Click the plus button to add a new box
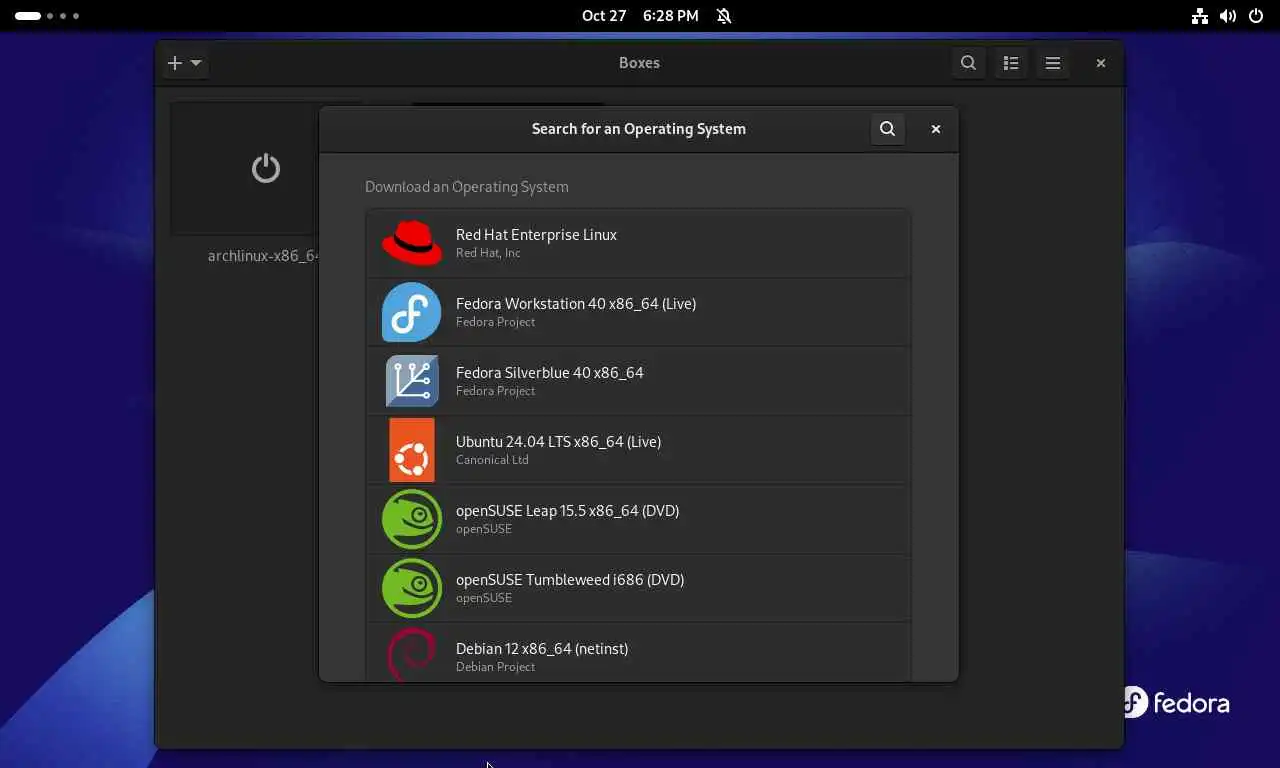The height and width of the screenshot is (768, 1280). [175, 63]
